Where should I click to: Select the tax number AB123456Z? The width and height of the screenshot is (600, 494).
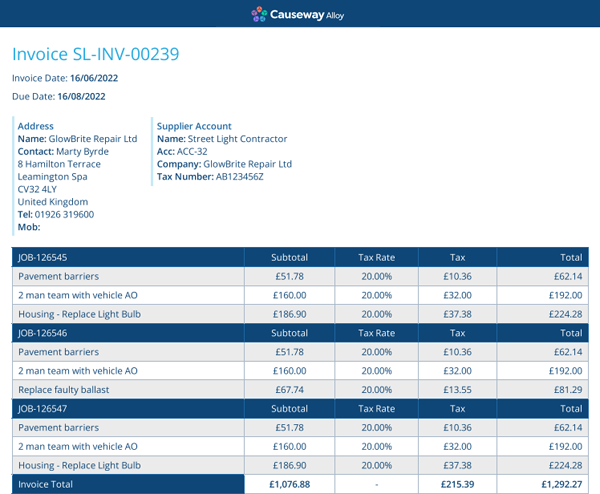click(240, 177)
